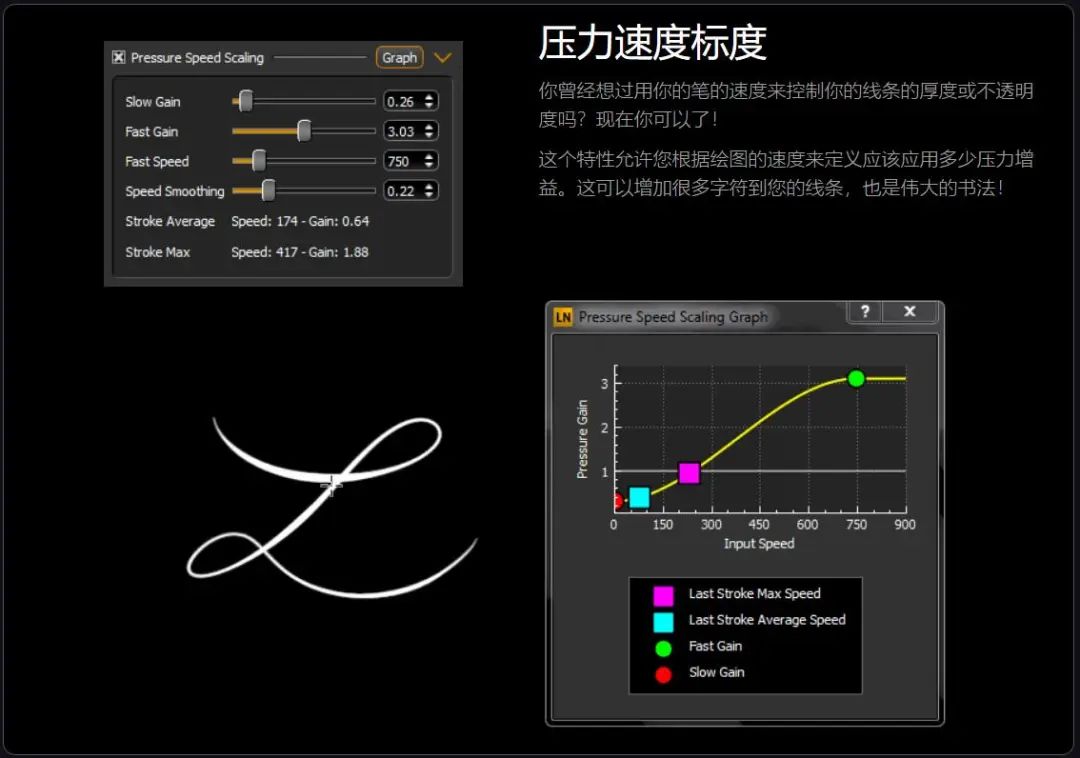The width and height of the screenshot is (1080, 758).
Task: Increase Slow Gain using its up stepper arrow
Action: [x=429, y=96]
